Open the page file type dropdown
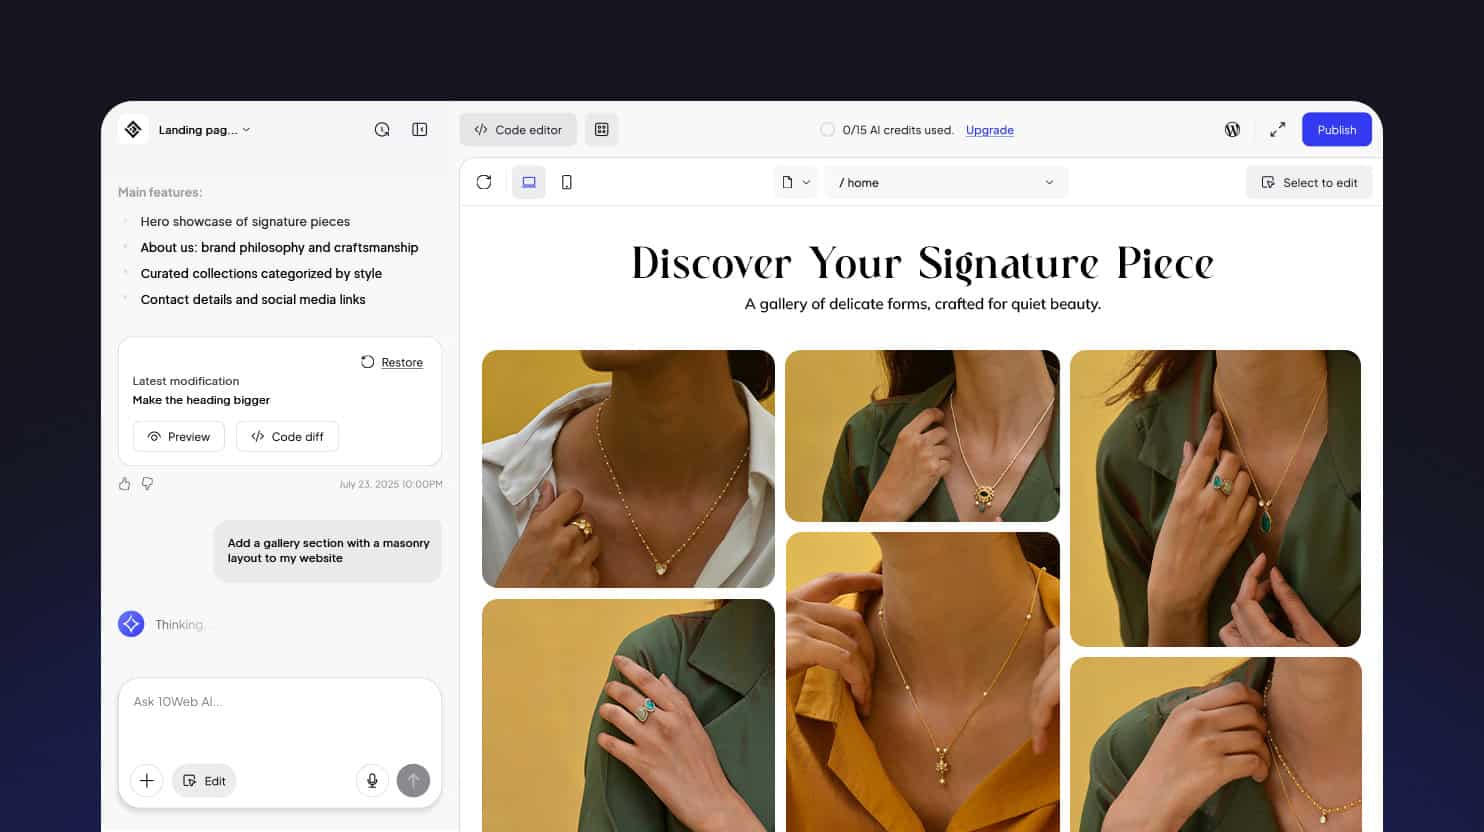Image resolution: width=1484 pixels, height=832 pixels. point(796,182)
